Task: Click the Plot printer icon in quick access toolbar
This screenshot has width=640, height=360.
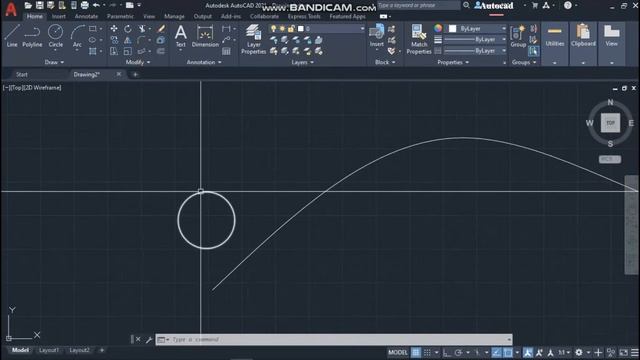Action: pos(84,5)
